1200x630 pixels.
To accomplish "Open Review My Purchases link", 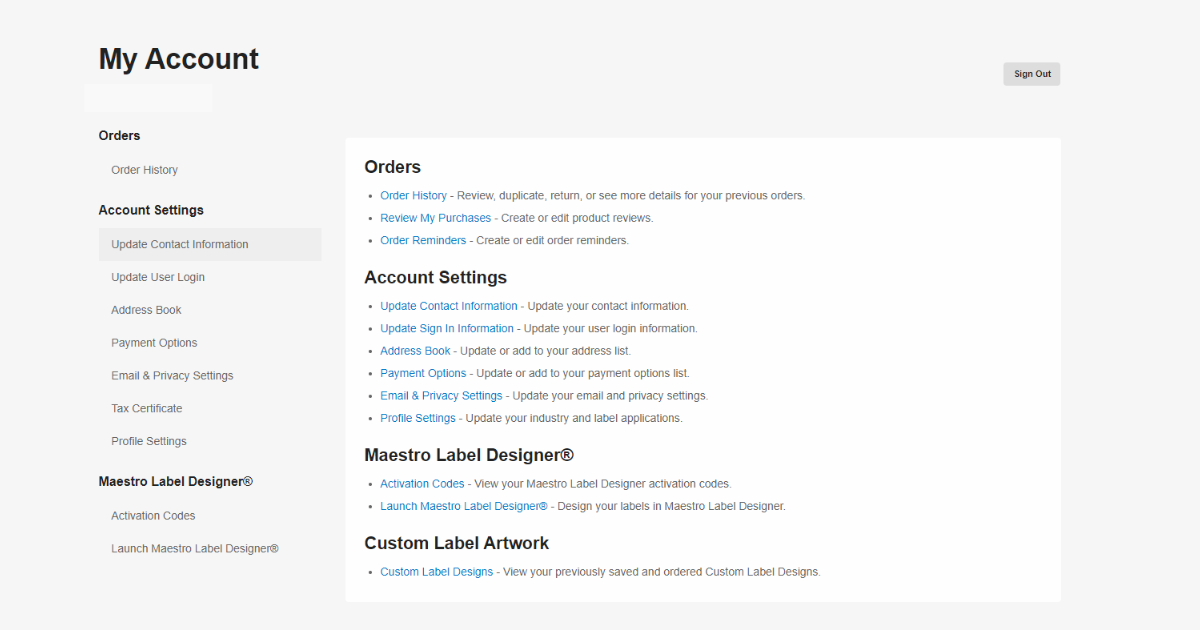I will [x=435, y=217].
